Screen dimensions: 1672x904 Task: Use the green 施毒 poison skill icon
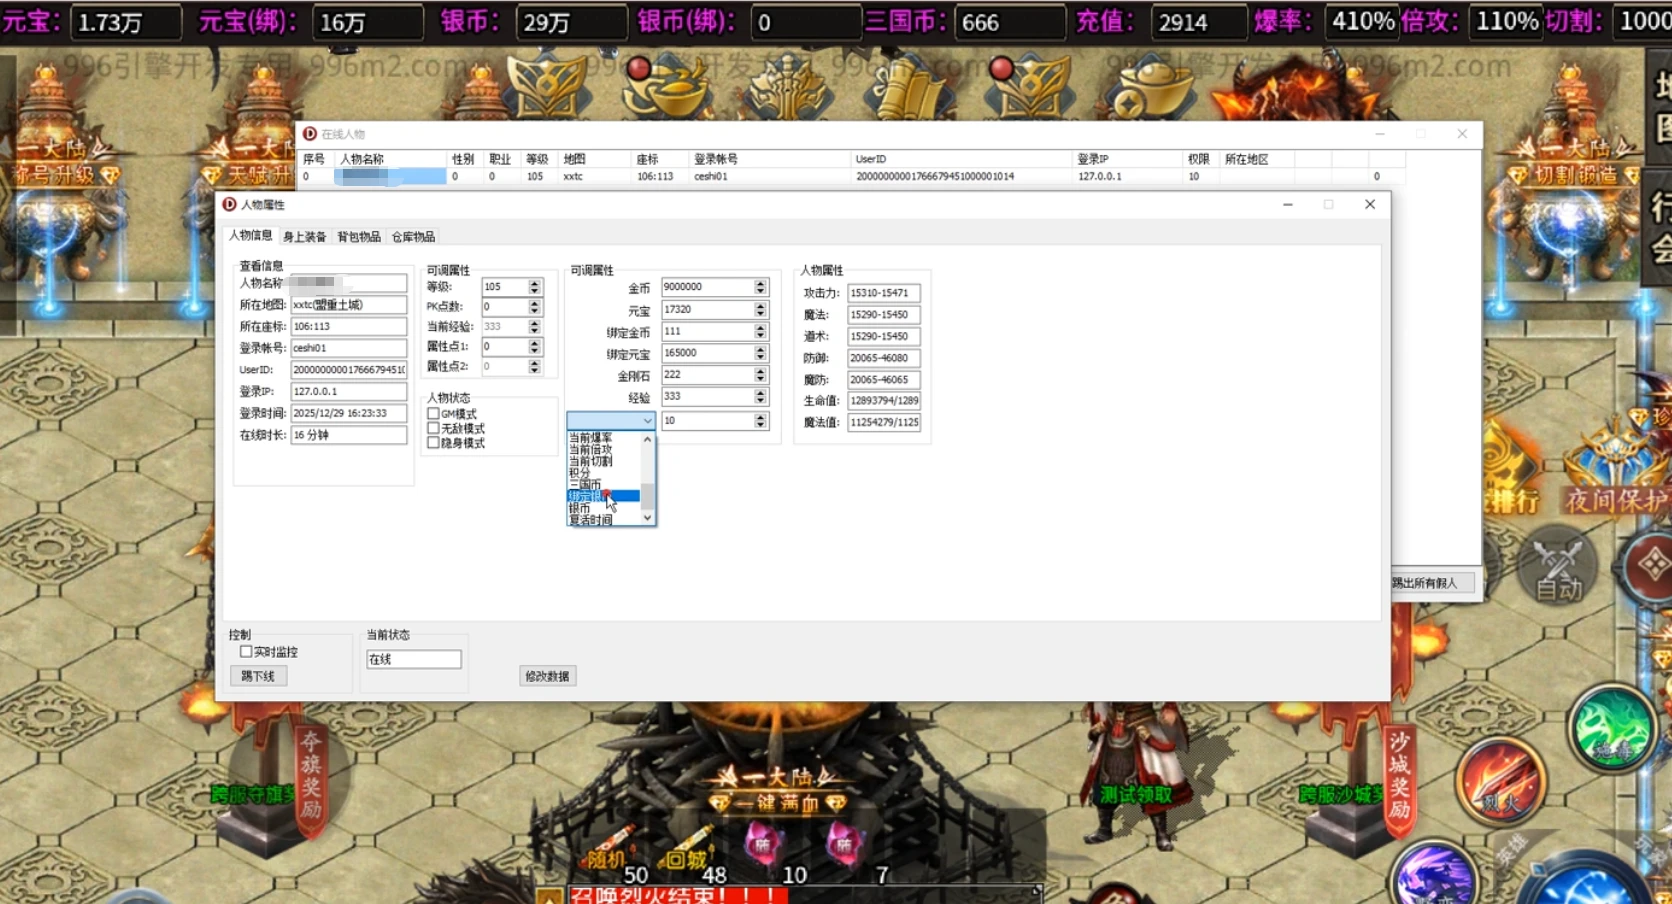(x=1611, y=730)
